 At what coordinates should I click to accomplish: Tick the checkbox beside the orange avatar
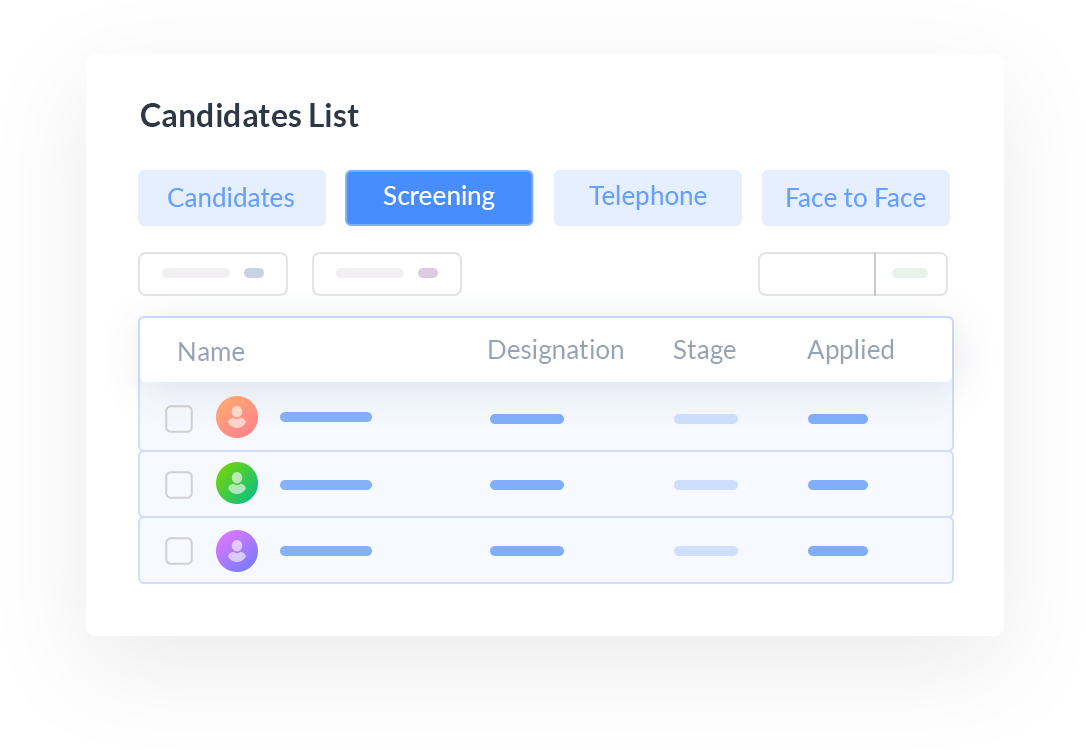click(179, 419)
